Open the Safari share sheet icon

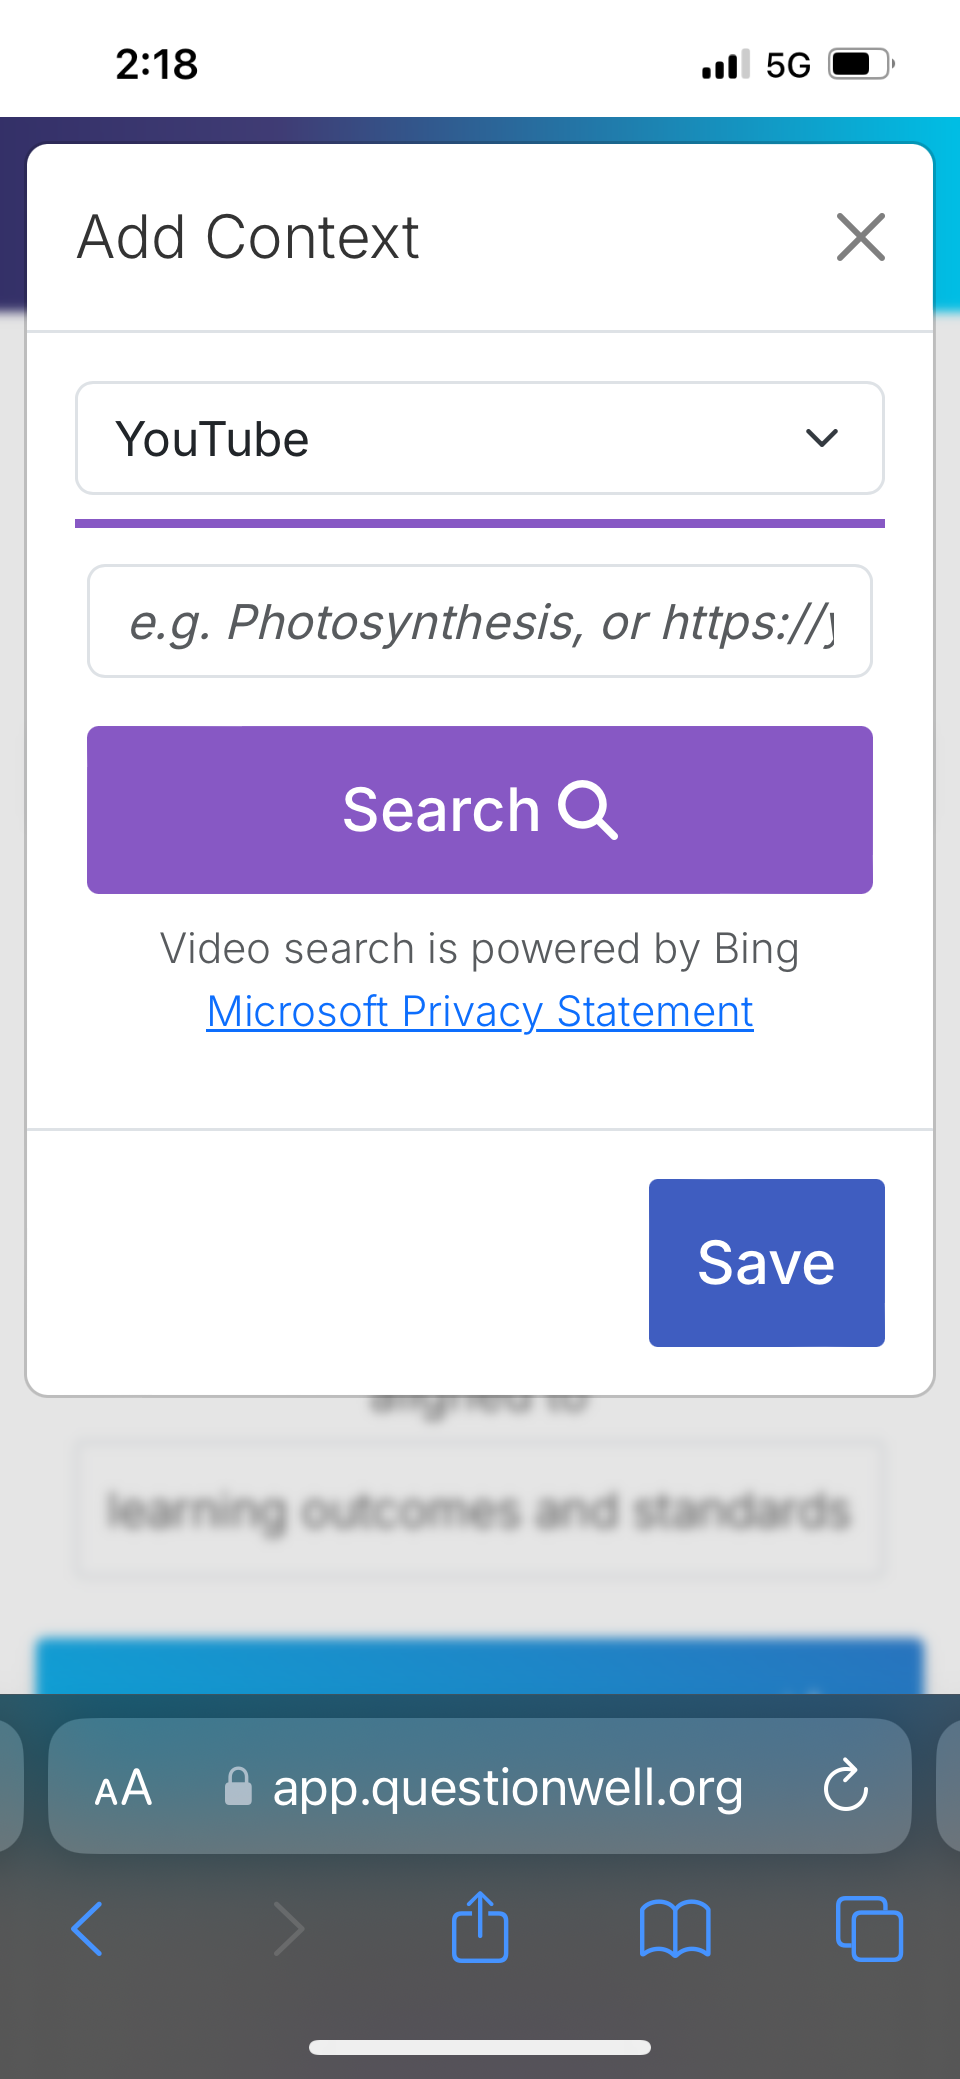(480, 1926)
